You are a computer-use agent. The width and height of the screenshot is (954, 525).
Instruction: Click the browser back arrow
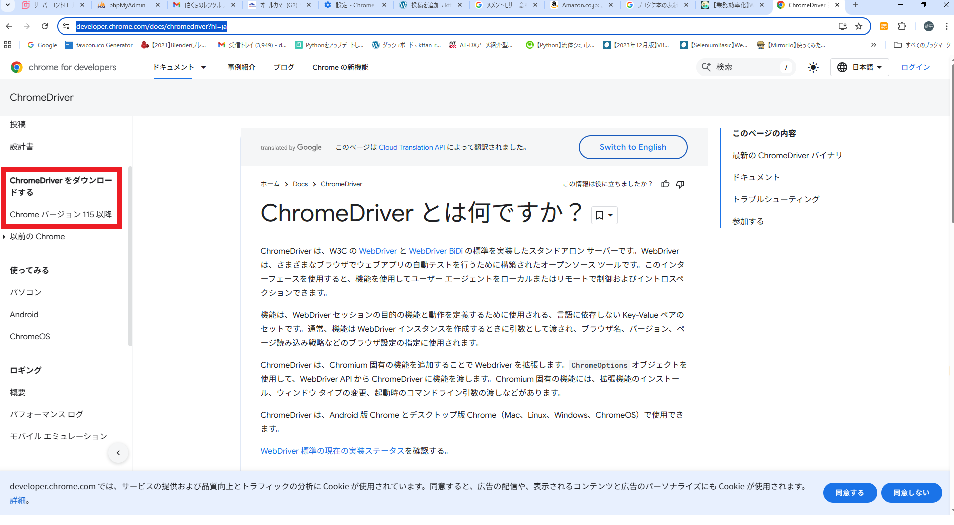click(x=11, y=26)
